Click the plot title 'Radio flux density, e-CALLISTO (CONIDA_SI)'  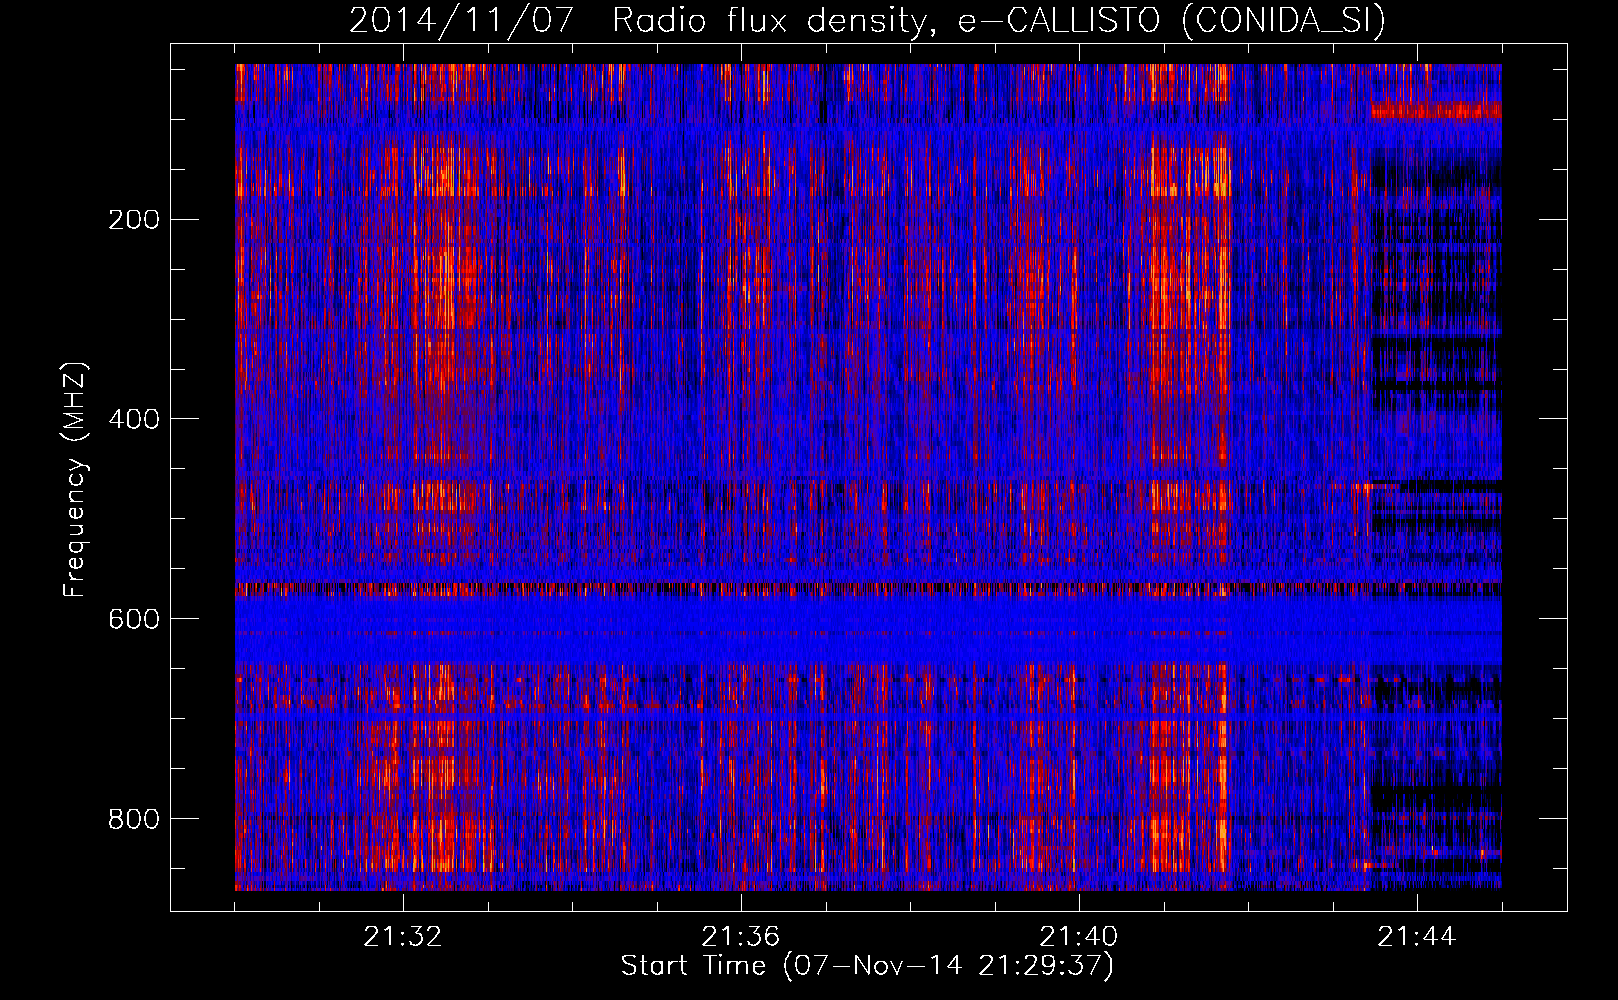tap(999, 20)
